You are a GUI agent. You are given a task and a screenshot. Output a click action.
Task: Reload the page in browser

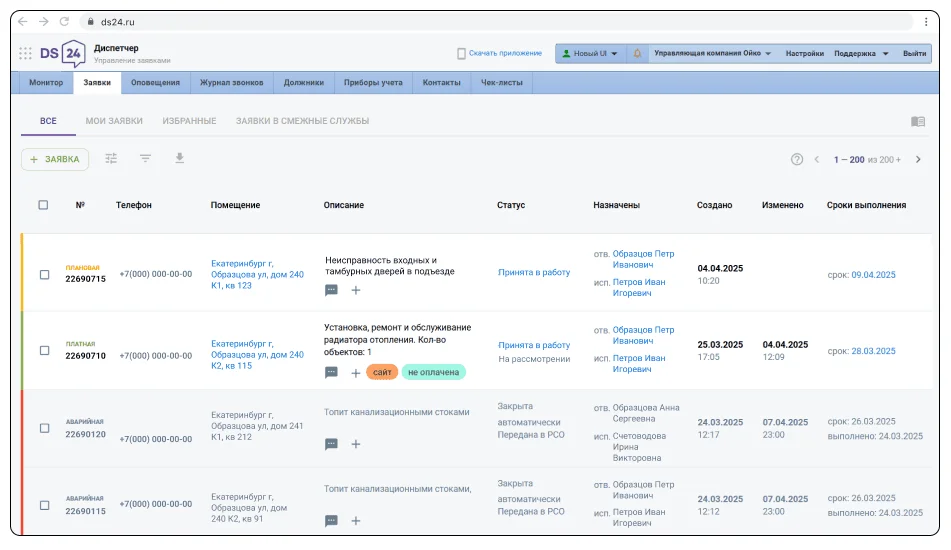coord(64,22)
